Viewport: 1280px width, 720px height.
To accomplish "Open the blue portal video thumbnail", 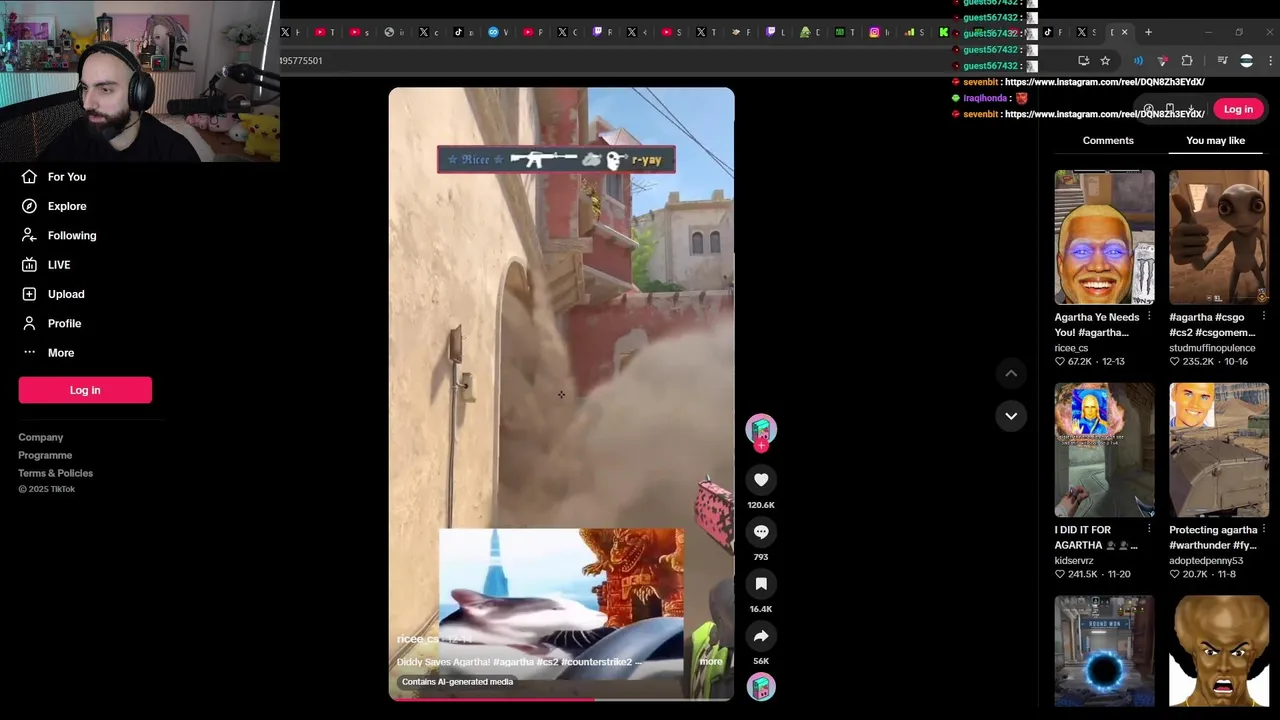I will (x=1104, y=652).
